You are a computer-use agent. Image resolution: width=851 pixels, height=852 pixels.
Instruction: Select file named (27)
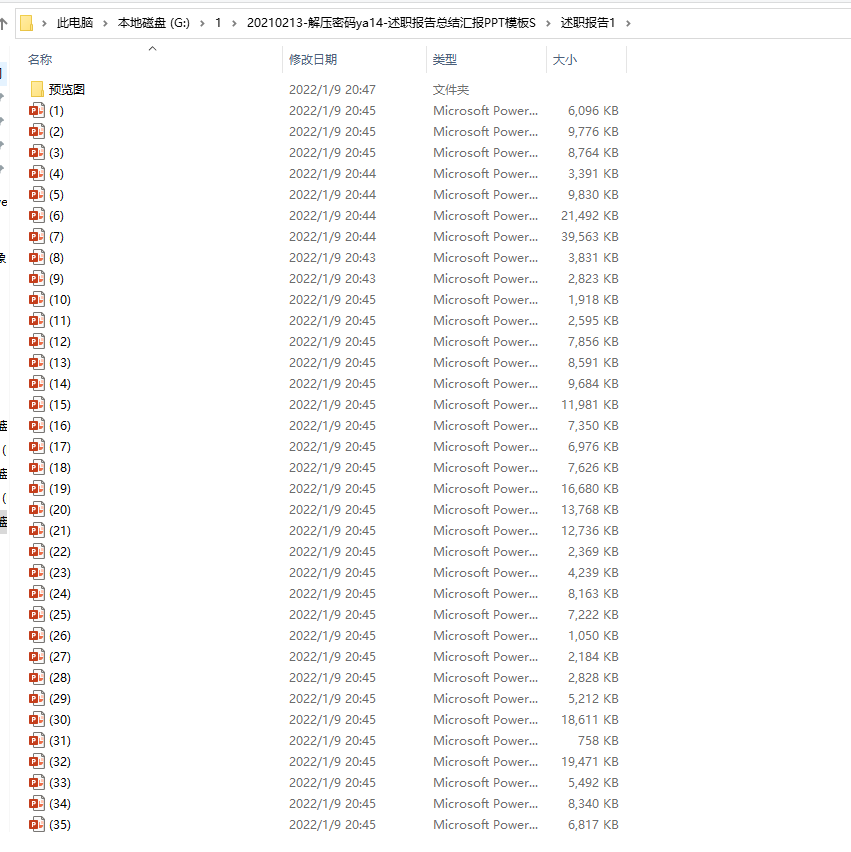click(x=60, y=656)
